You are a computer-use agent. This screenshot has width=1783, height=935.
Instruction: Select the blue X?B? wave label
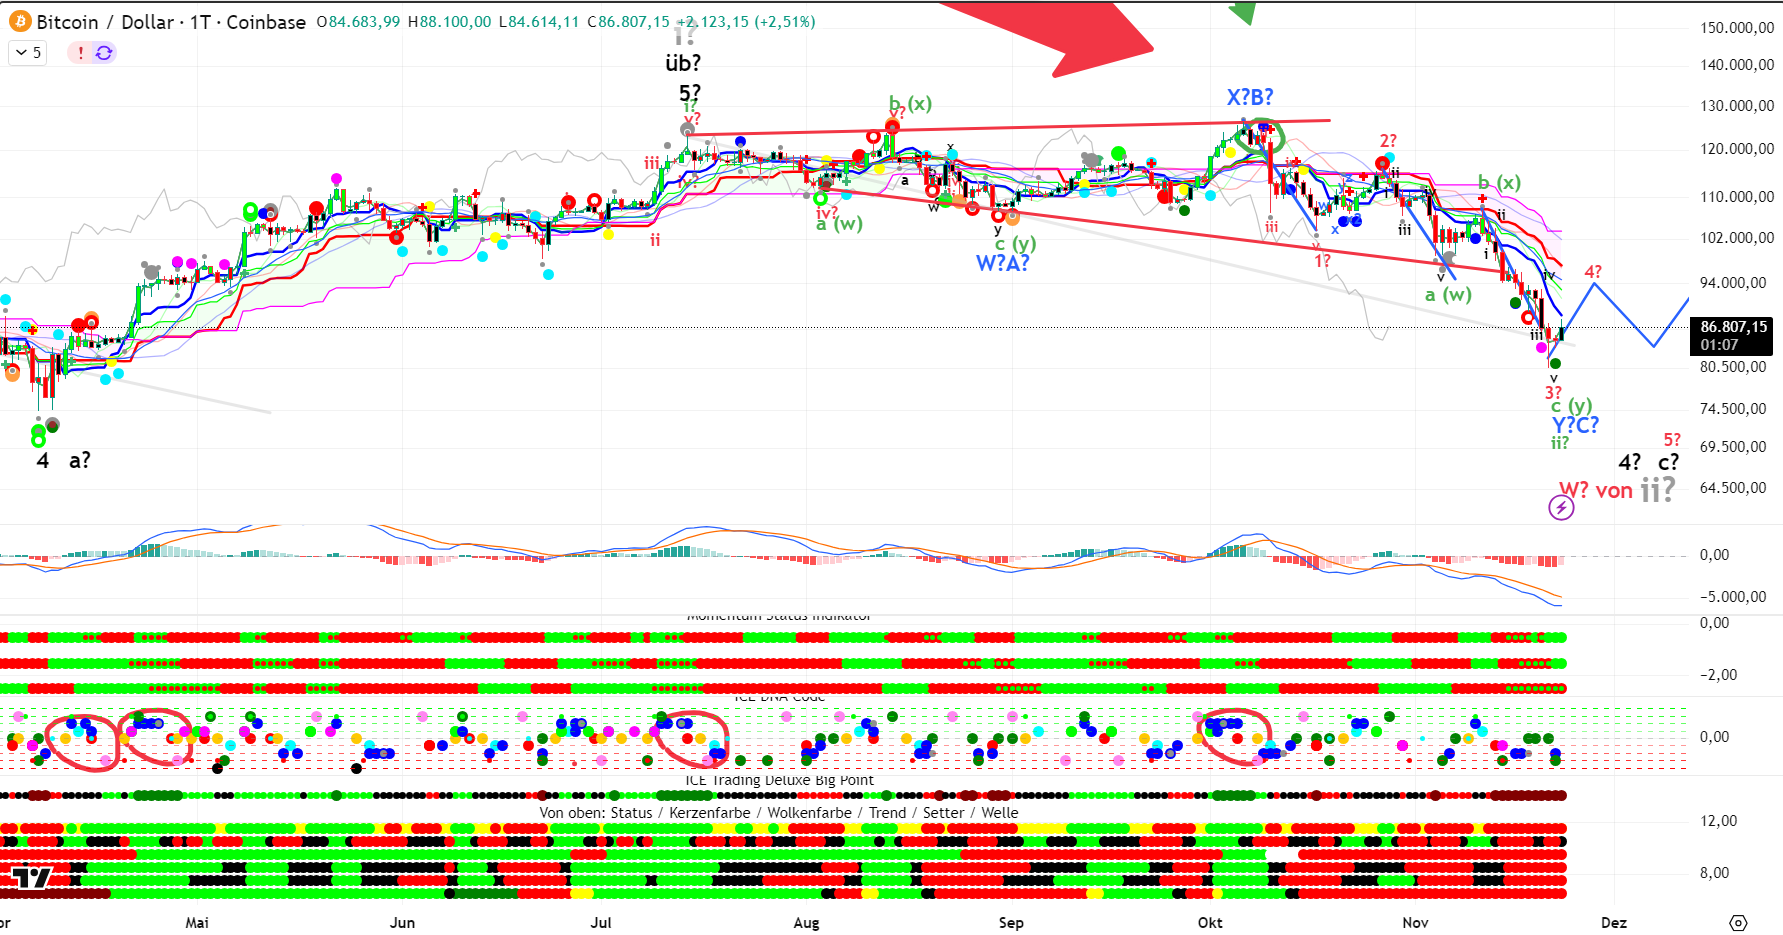click(1250, 97)
